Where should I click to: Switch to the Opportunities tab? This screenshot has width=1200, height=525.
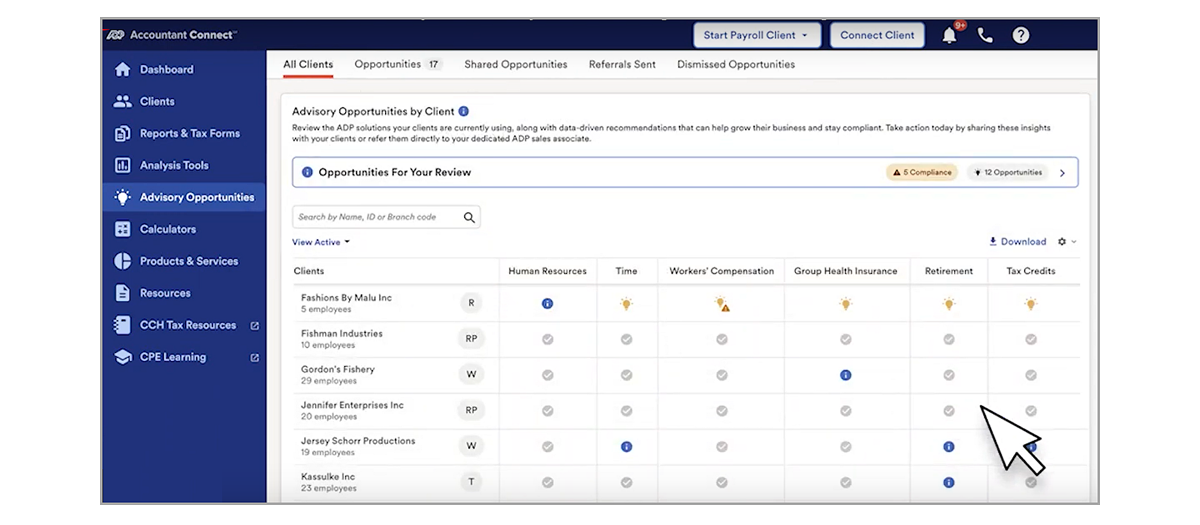(x=398, y=64)
